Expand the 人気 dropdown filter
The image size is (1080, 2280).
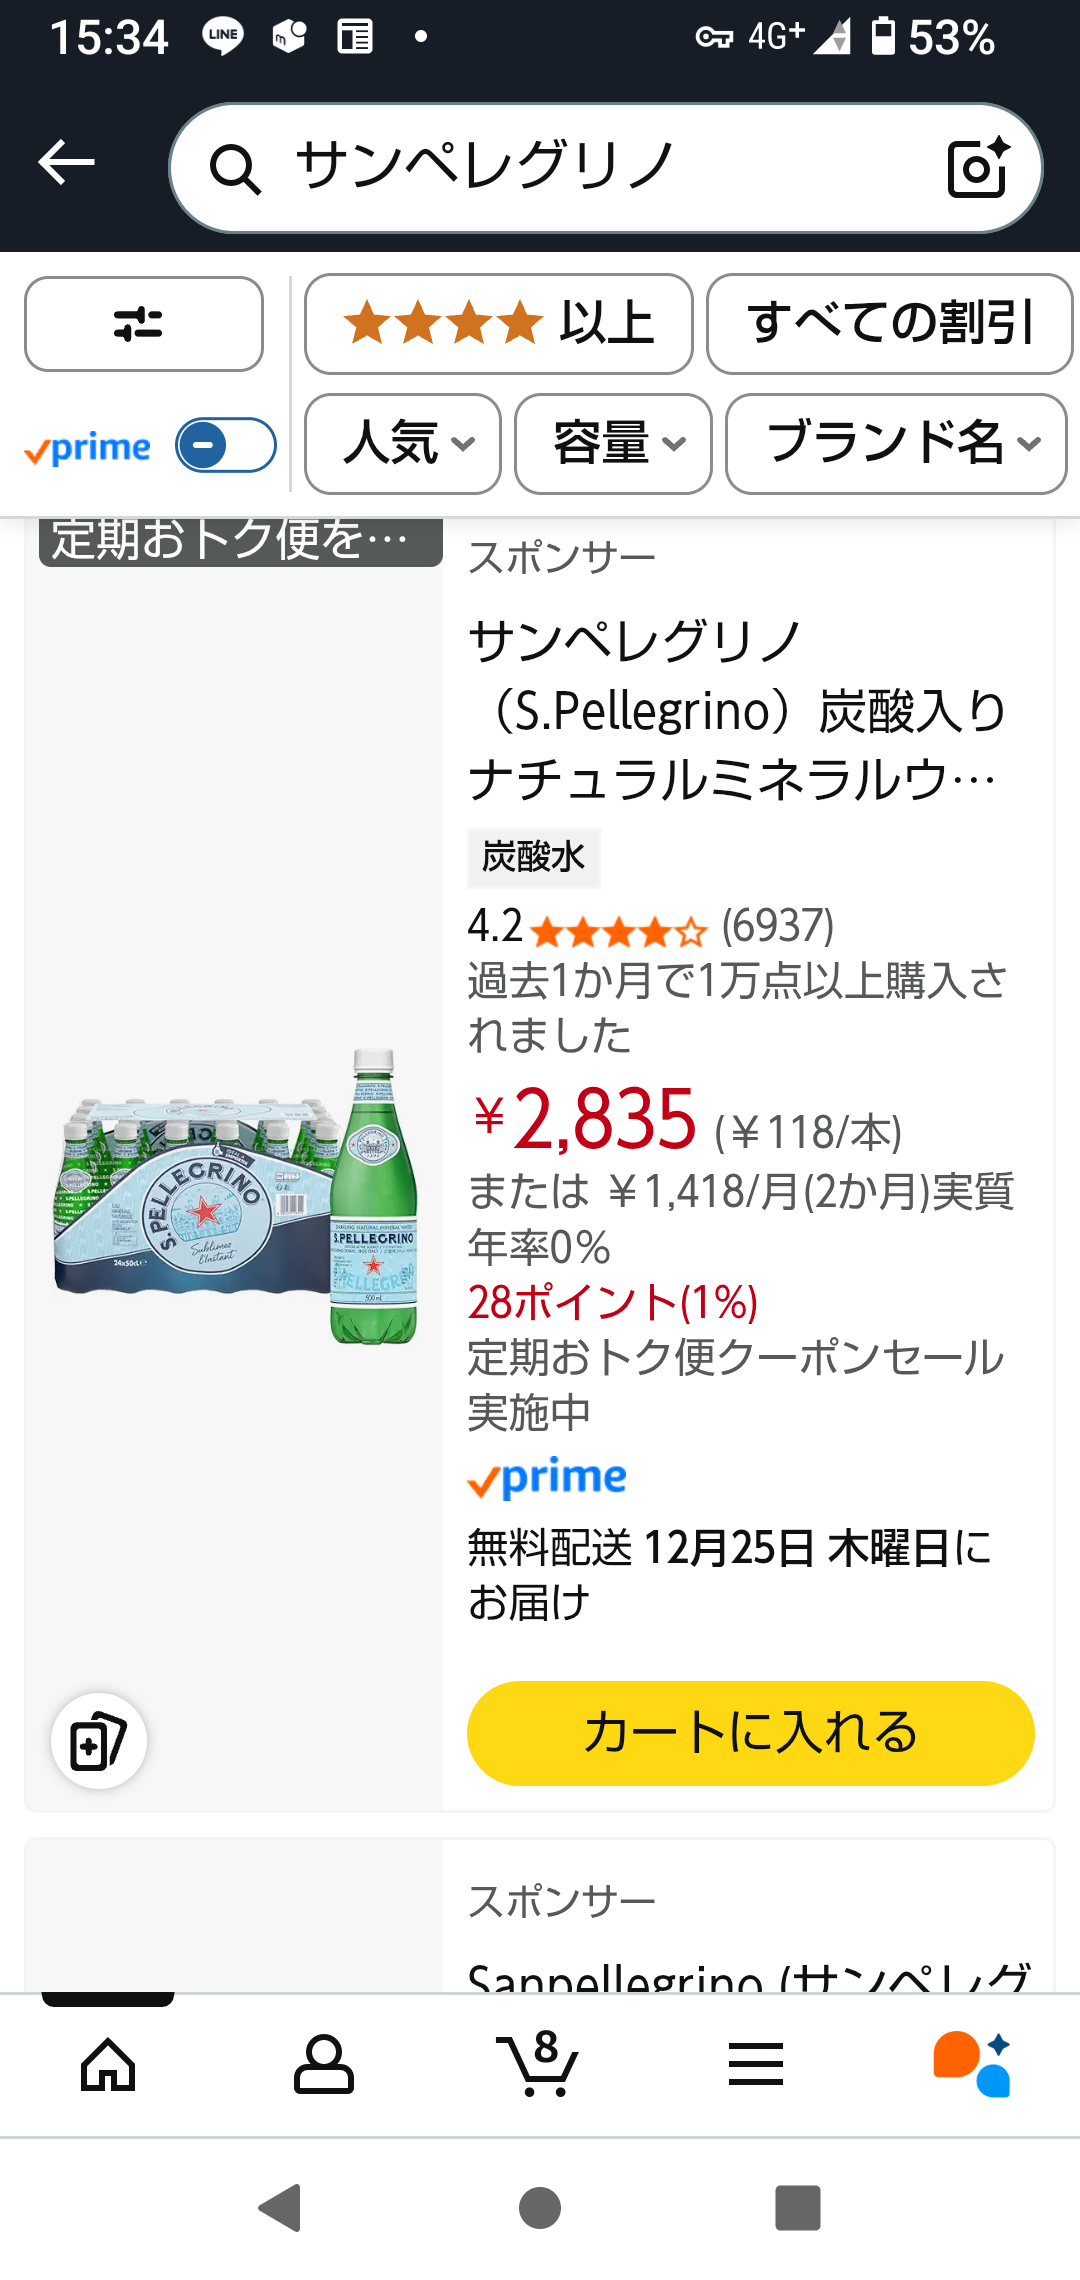[x=402, y=443]
